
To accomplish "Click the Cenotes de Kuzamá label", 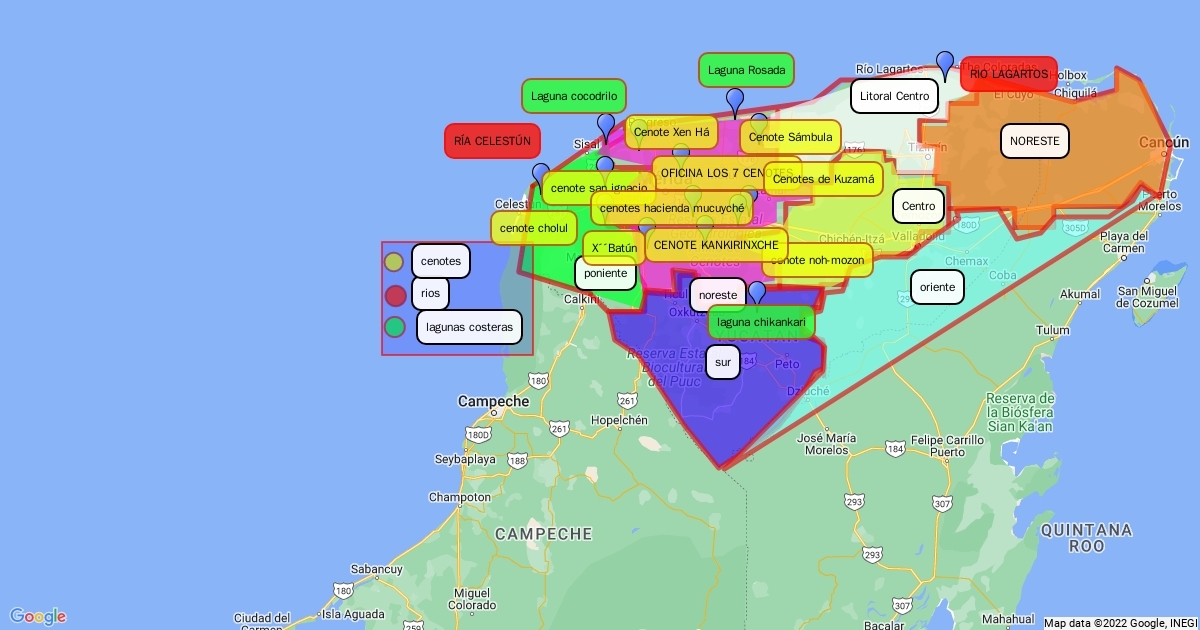I will (x=823, y=180).
